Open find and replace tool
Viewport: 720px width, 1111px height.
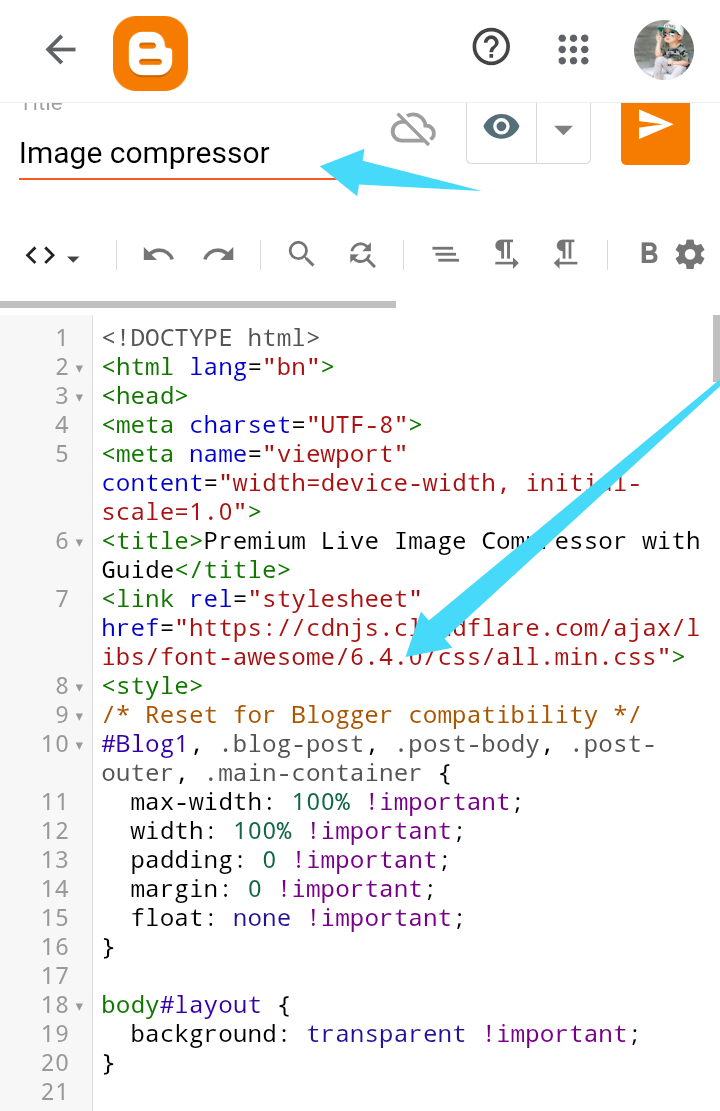click(362, 255)
